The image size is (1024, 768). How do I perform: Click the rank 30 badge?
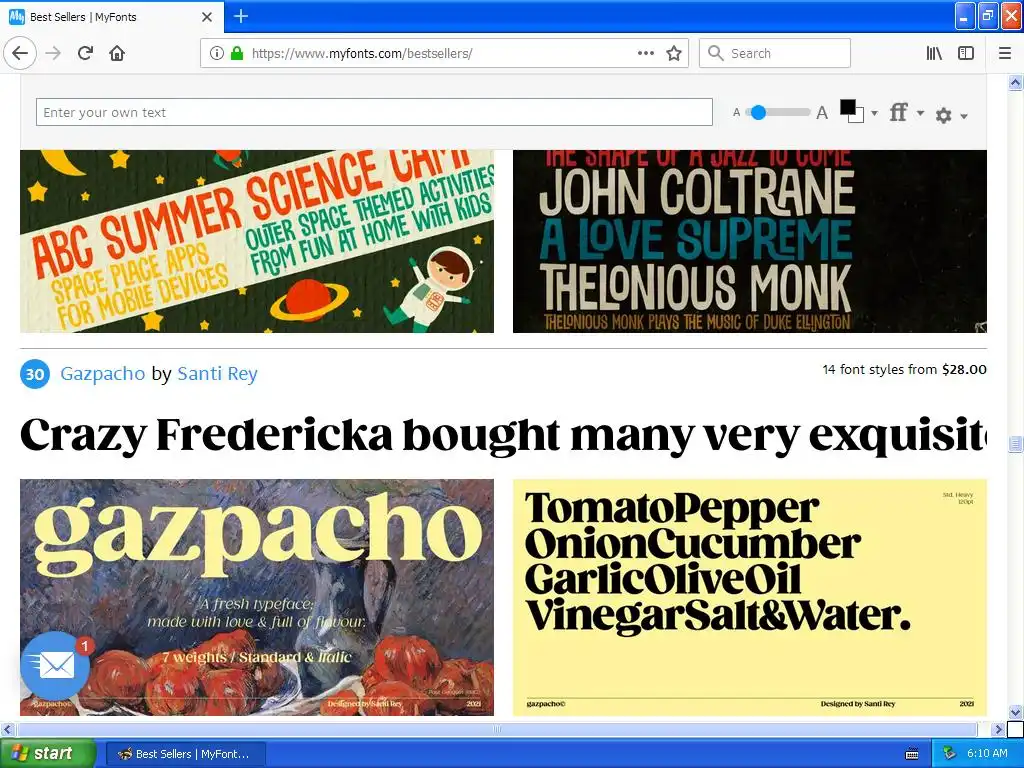click(x=35, y=374)
